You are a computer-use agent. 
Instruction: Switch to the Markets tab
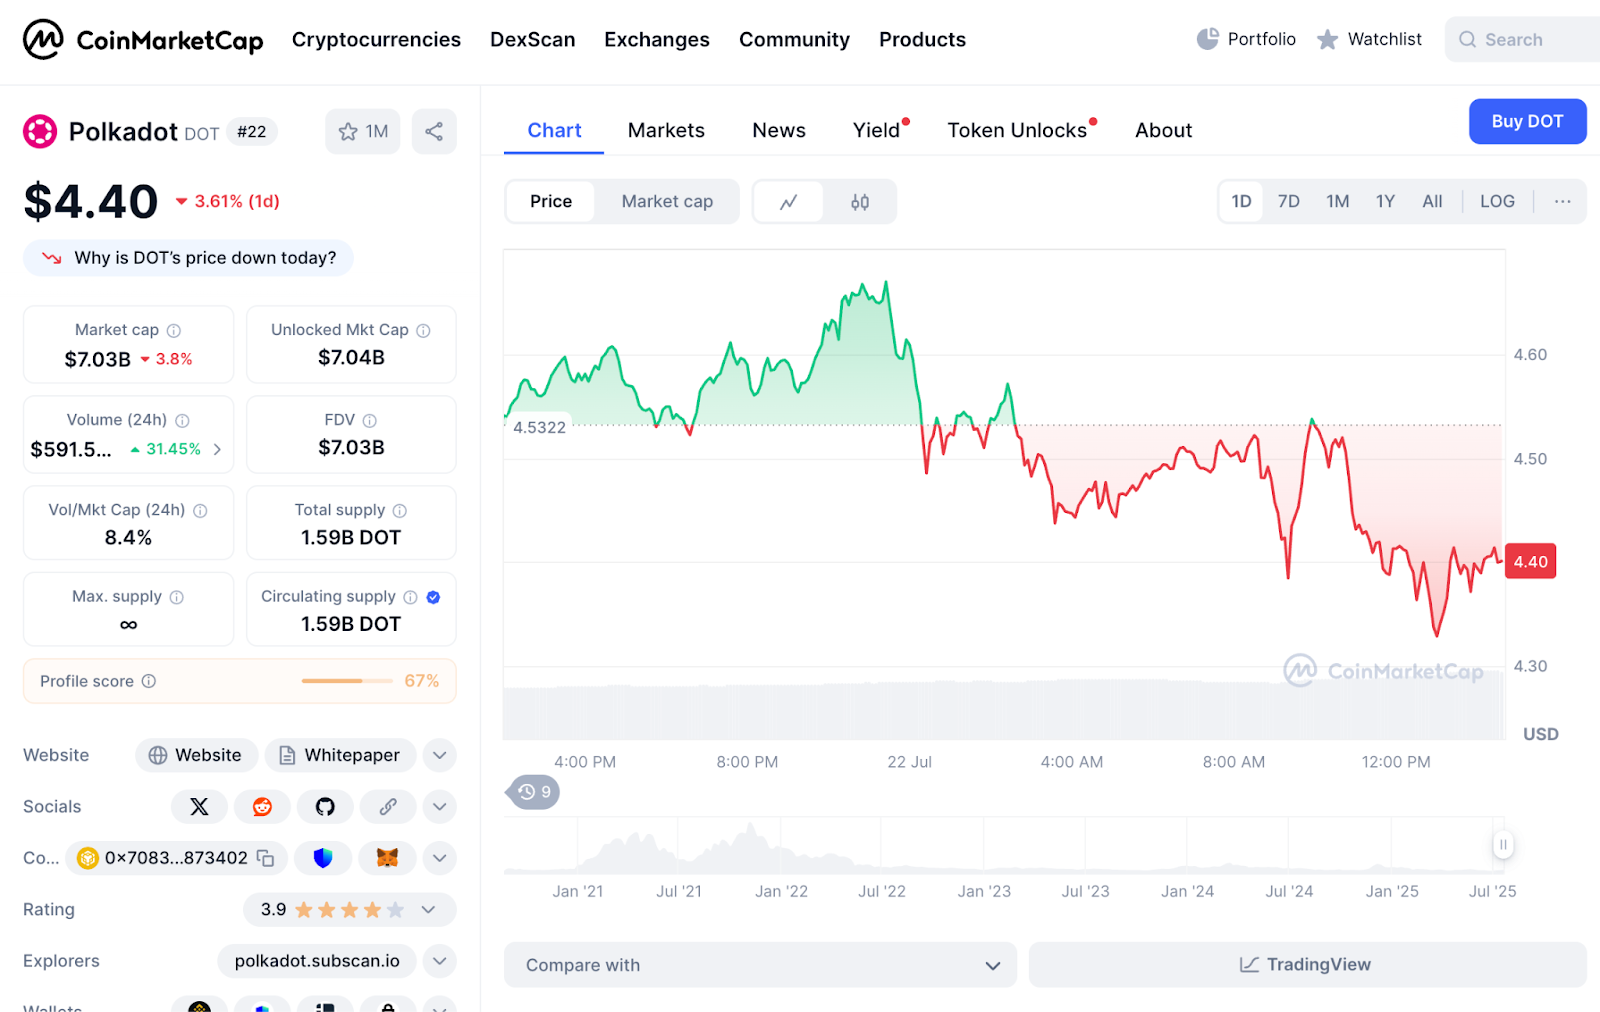[x=666, y=130]
